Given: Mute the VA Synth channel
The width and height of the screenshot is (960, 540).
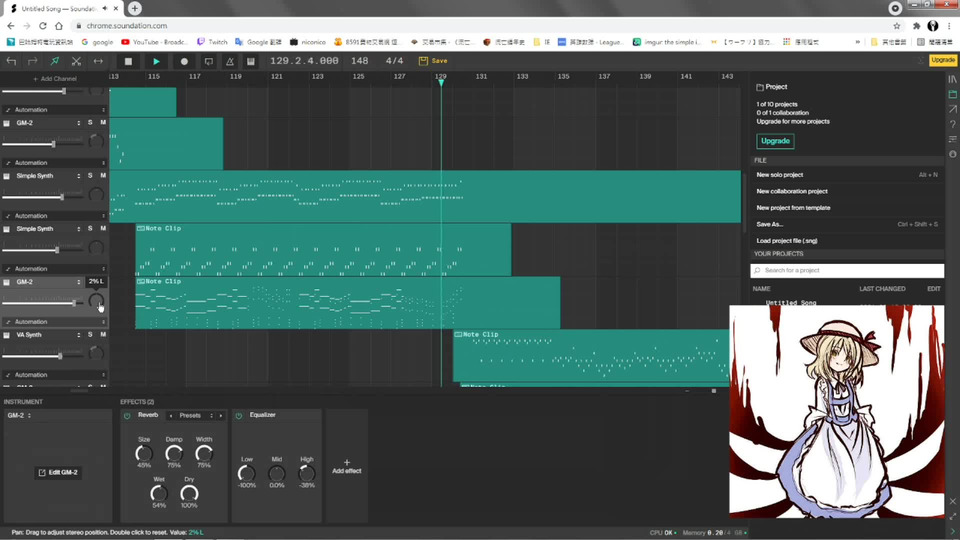Looking at the screenshot, I should [x=102, y=335].
